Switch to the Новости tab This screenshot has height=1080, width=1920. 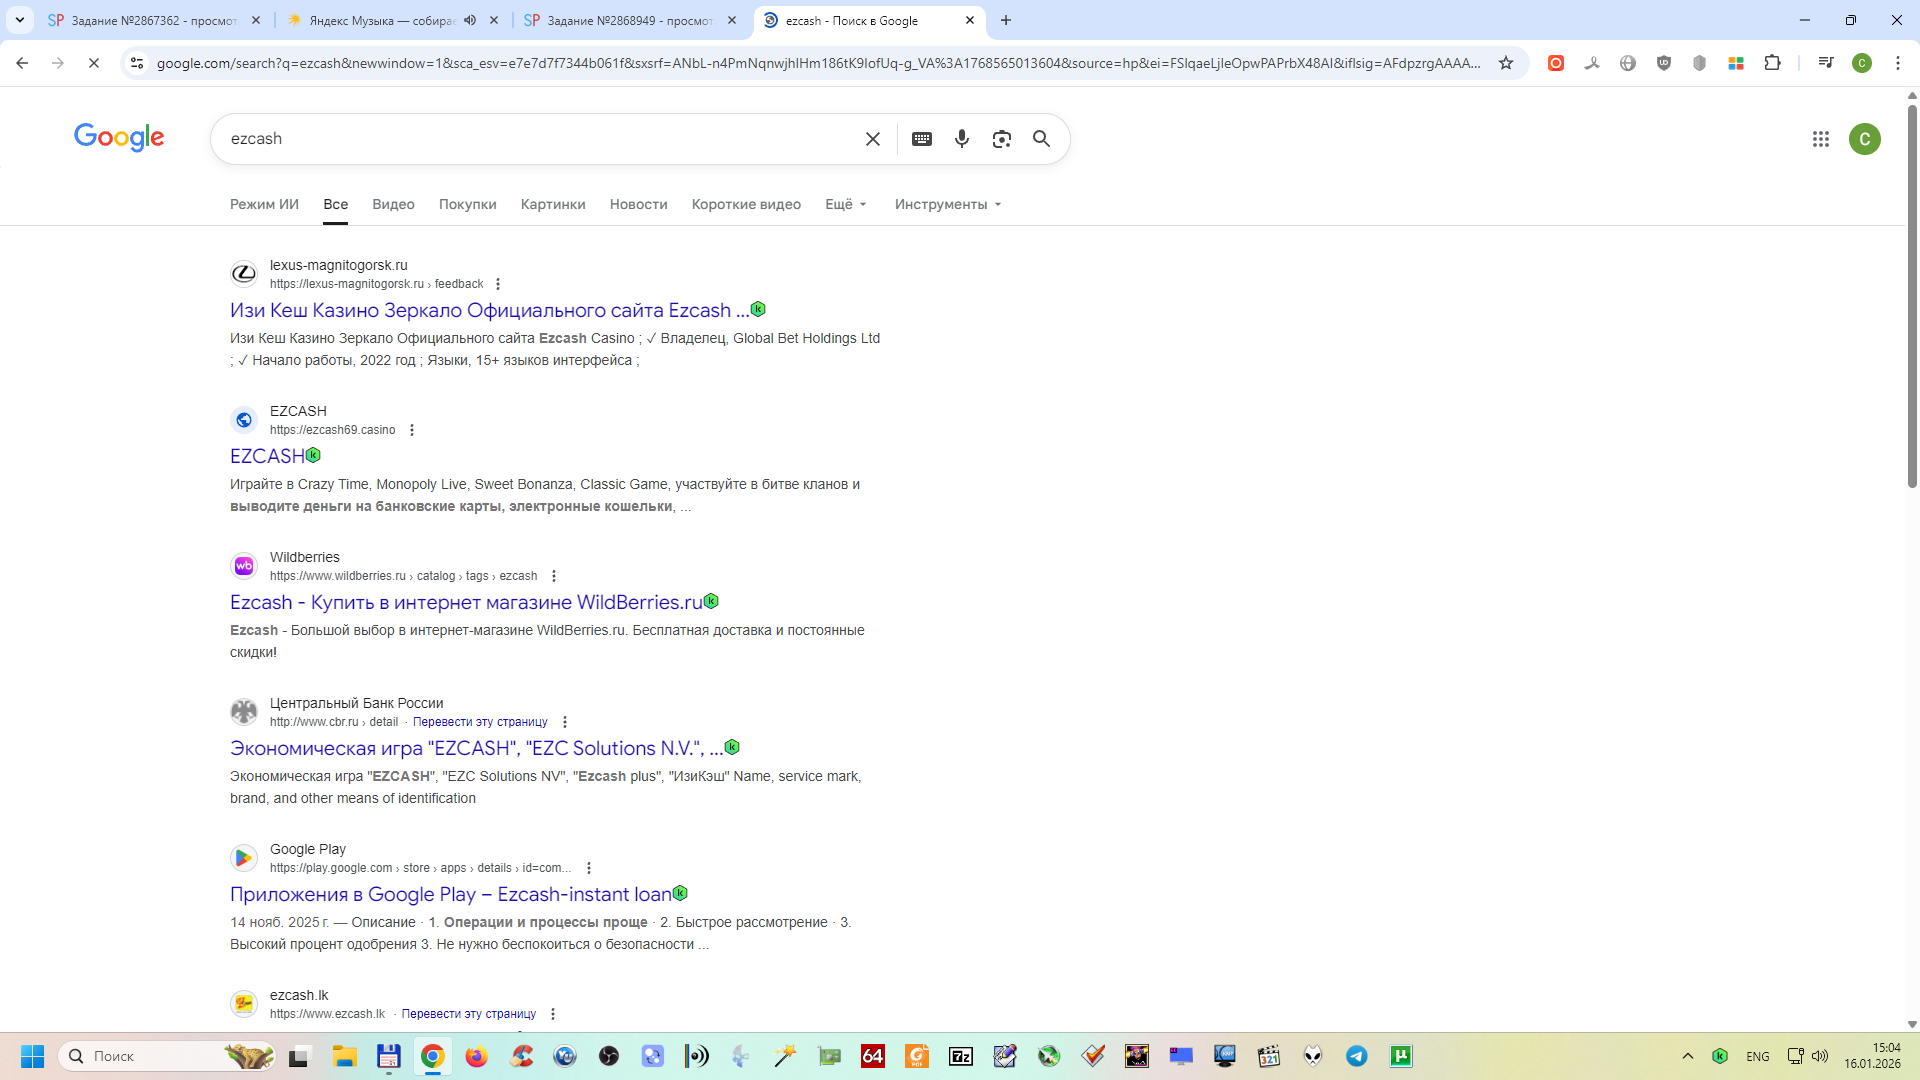click(x=638, y=204)
